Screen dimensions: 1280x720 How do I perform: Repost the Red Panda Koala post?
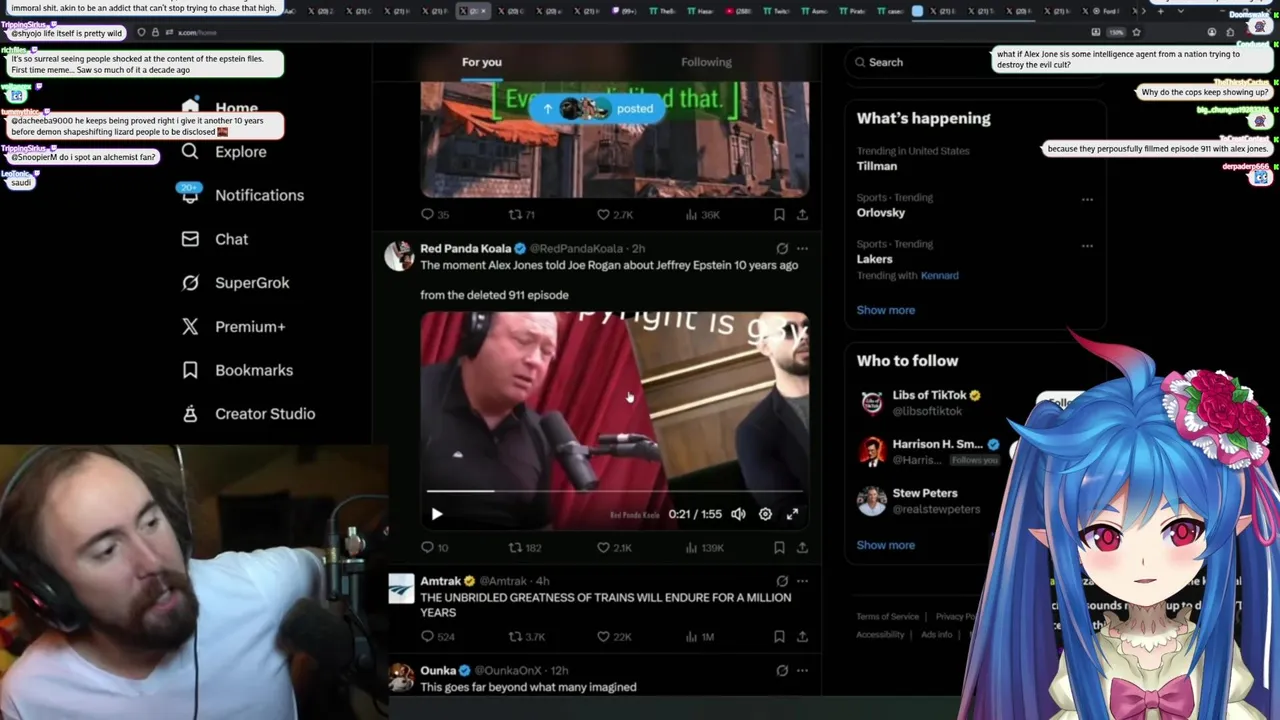tap(525, 548)
